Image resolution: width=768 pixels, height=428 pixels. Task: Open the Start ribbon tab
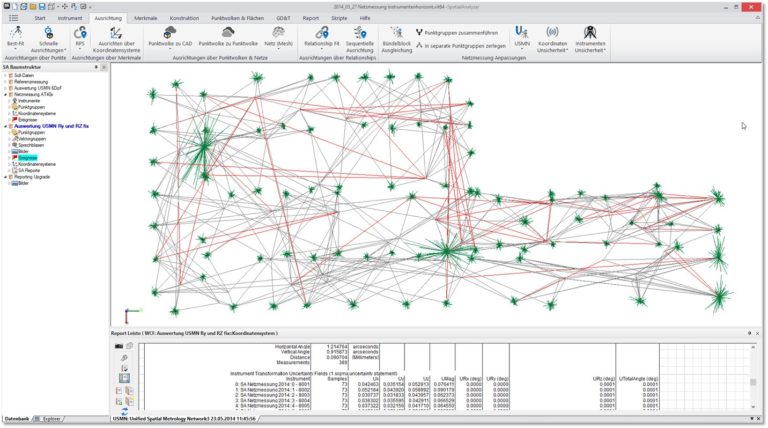point(40,18)
